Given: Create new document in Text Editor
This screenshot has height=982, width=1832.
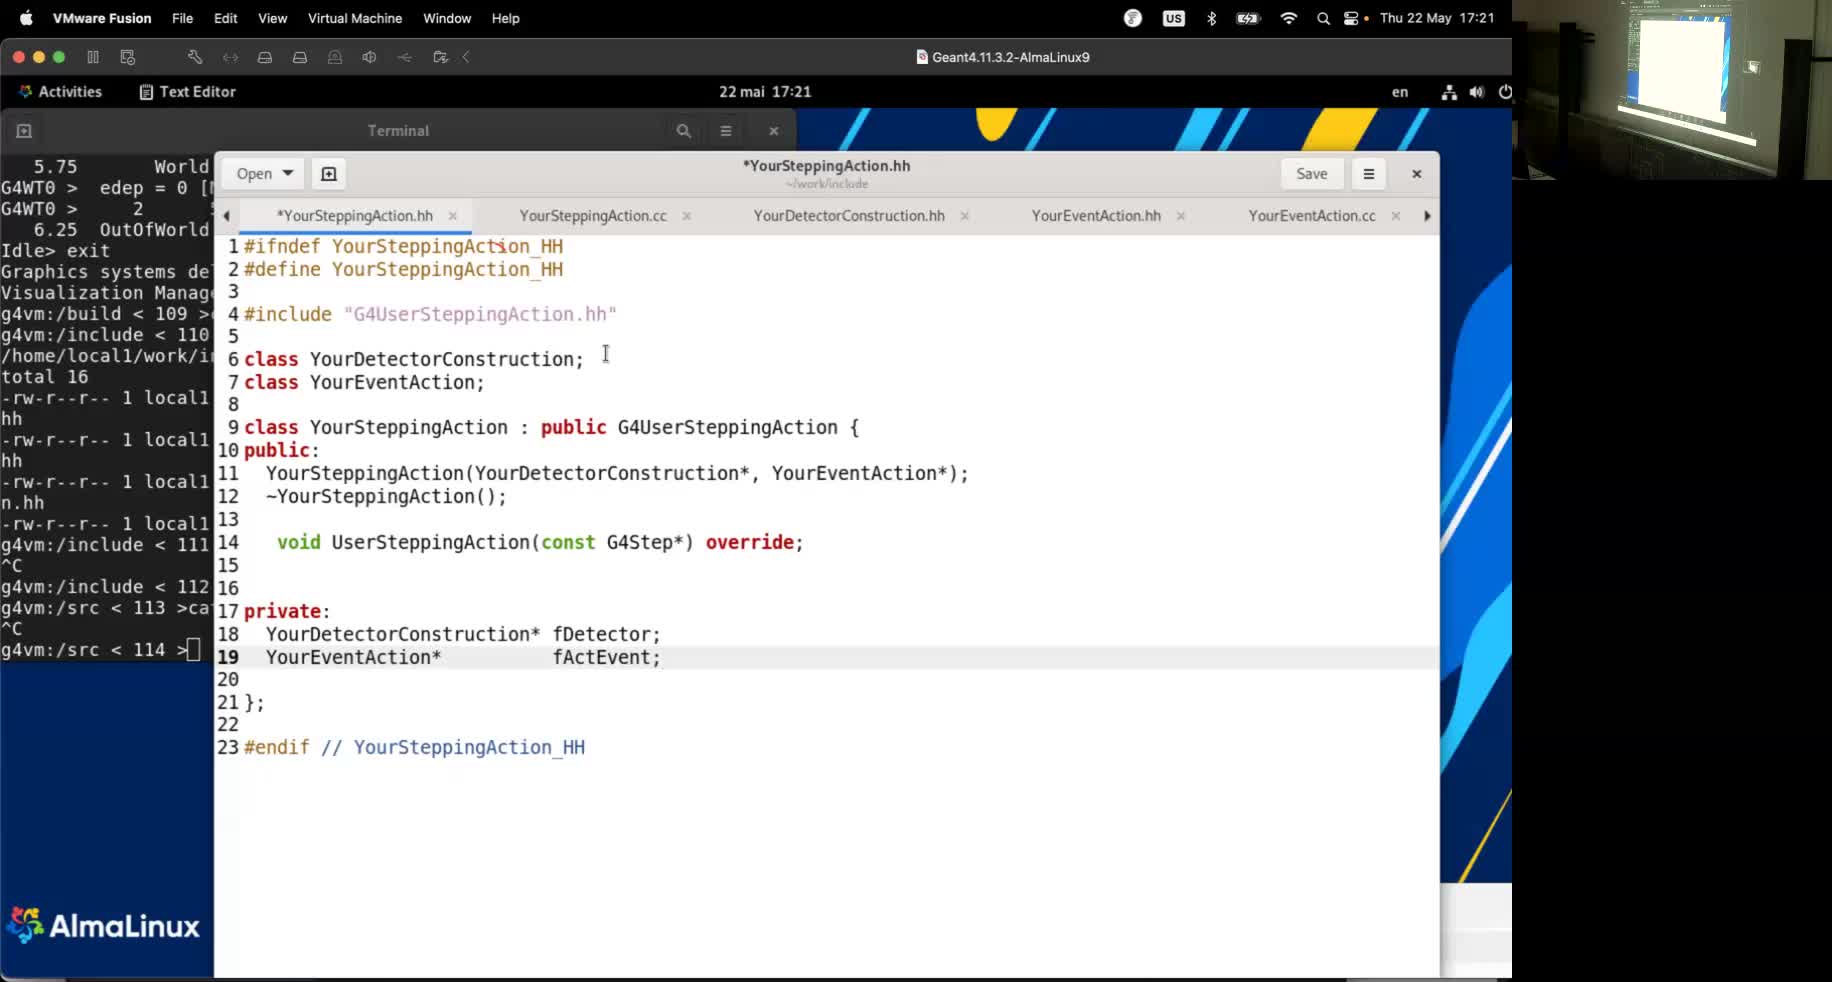Looking at the screenshot, I should pyautogui.click(x=329, y=174).
